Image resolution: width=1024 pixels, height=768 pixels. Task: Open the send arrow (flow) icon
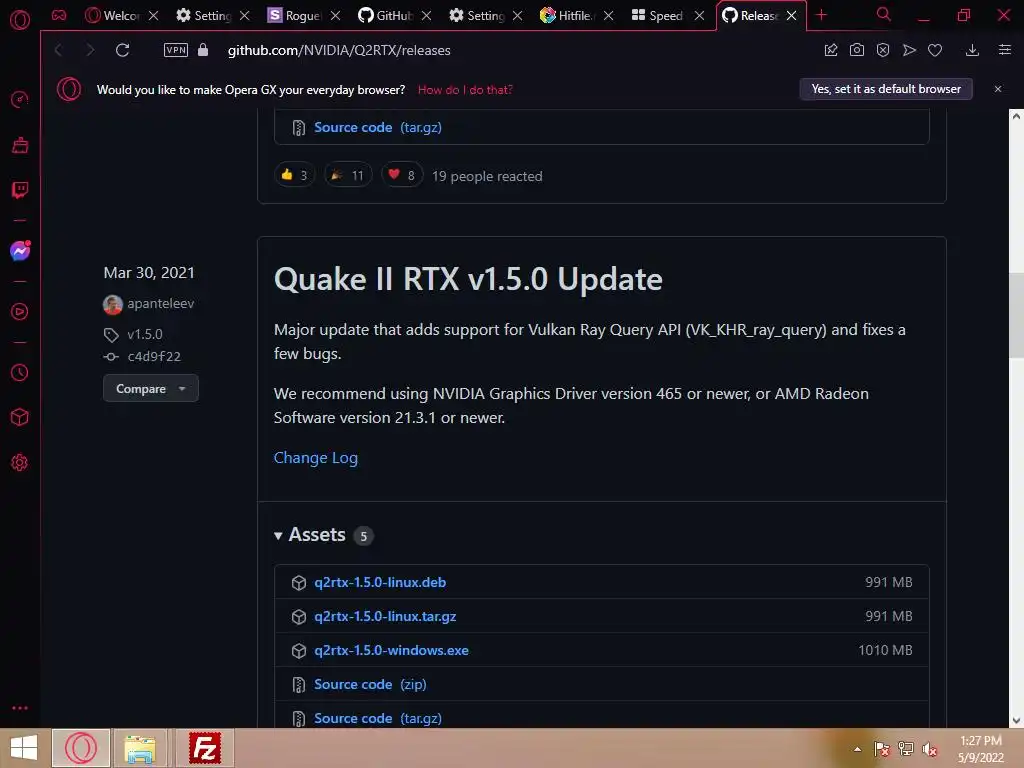click(x=909, y=50)
